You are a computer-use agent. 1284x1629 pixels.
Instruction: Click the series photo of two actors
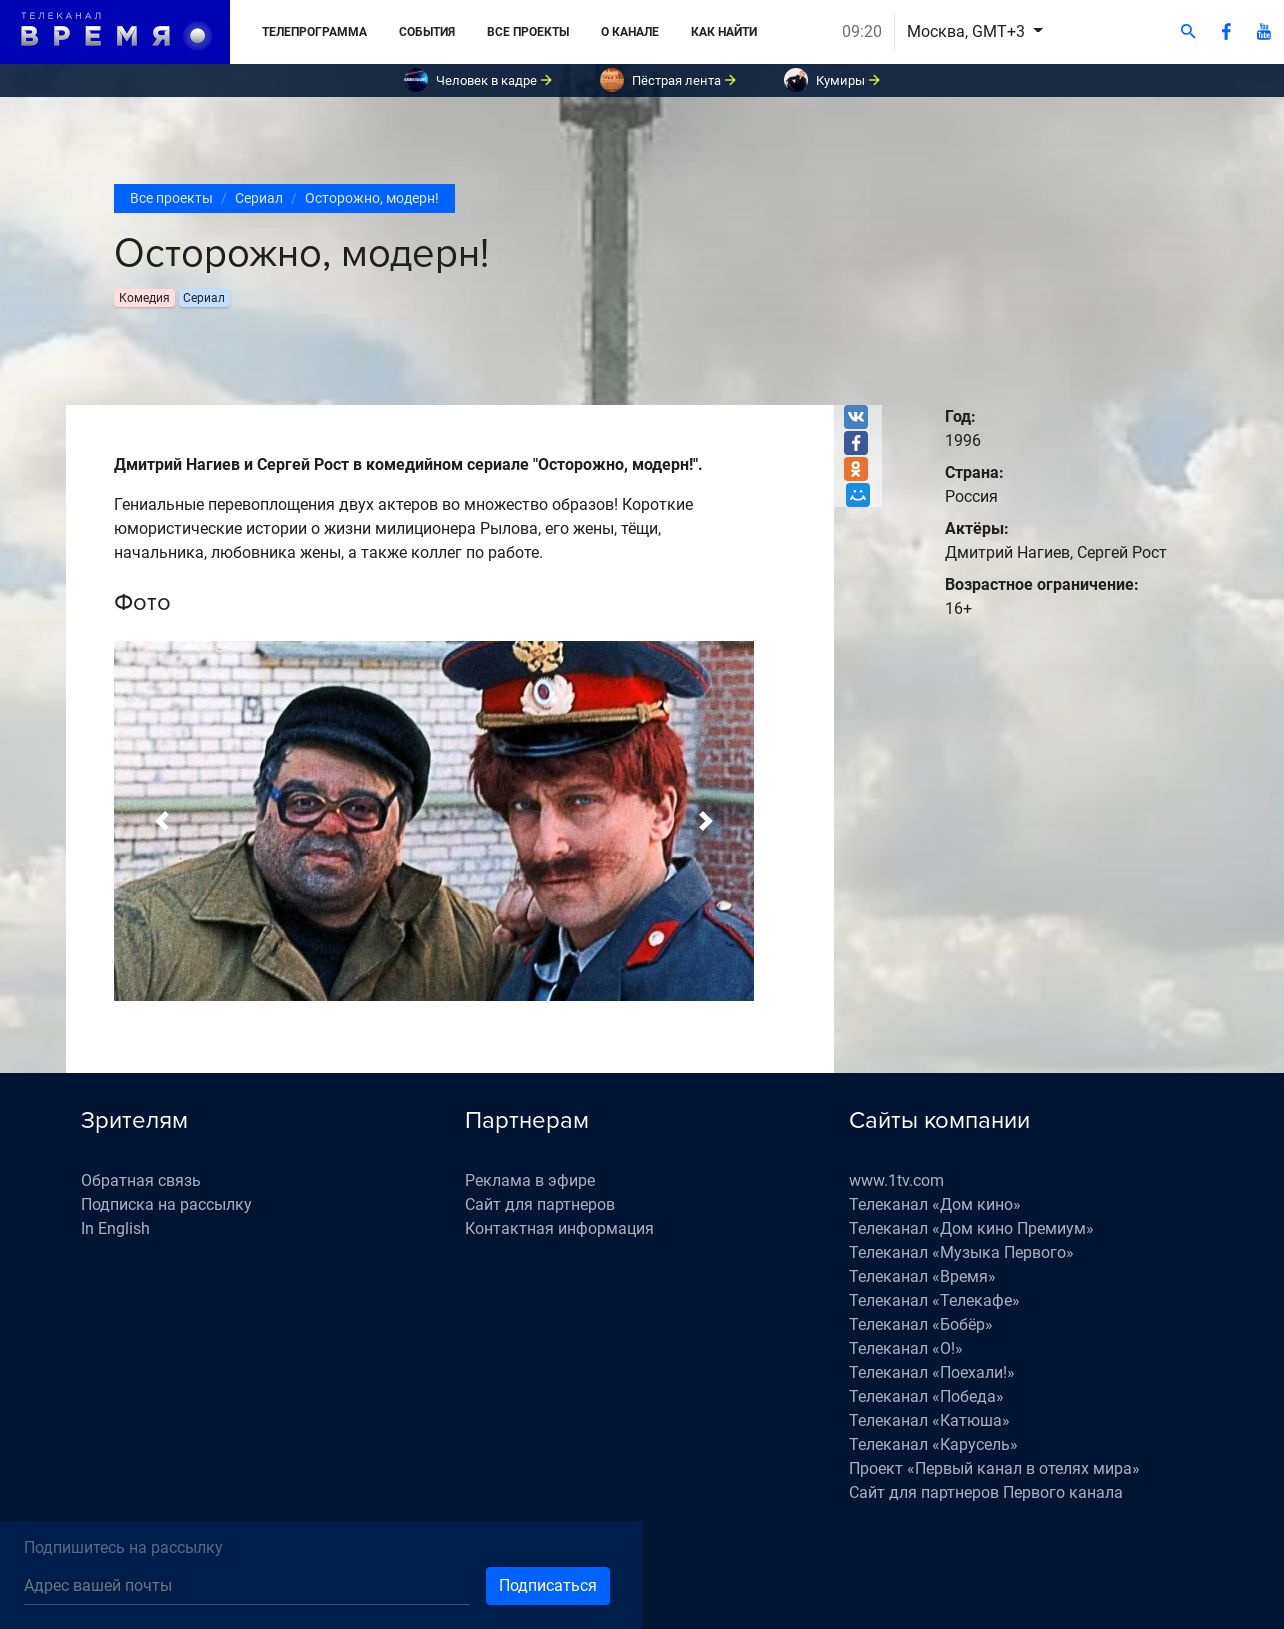pos(434,821)
